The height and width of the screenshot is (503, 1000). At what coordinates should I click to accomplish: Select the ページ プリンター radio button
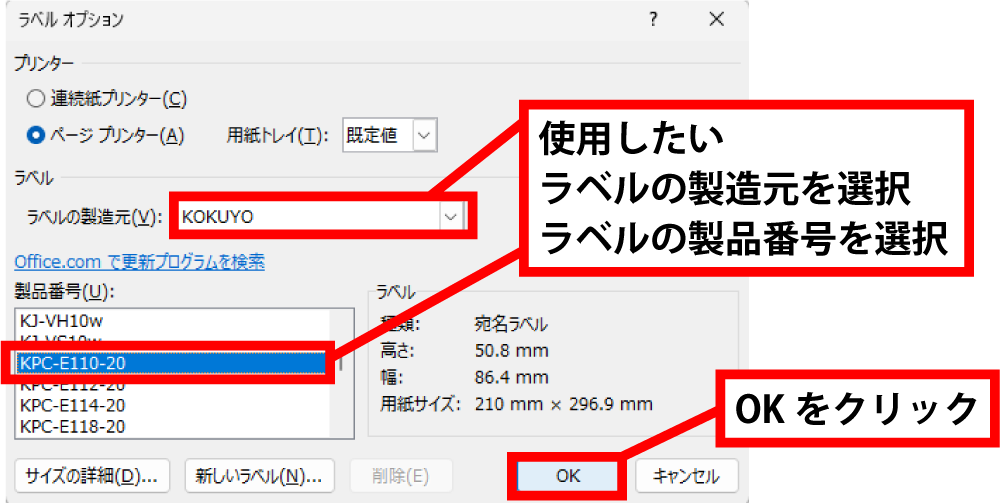tap(36, 134)
